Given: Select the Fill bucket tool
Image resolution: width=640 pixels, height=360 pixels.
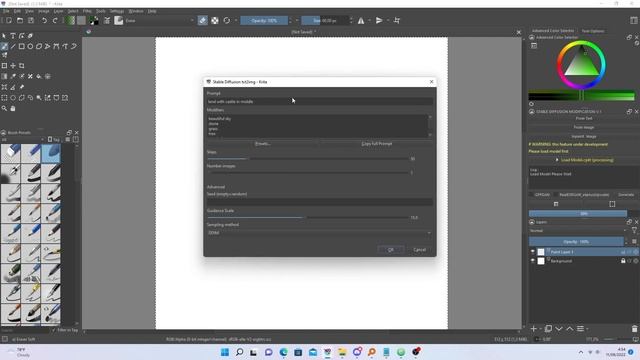Looking at the screenshot, I should point(39,76).
